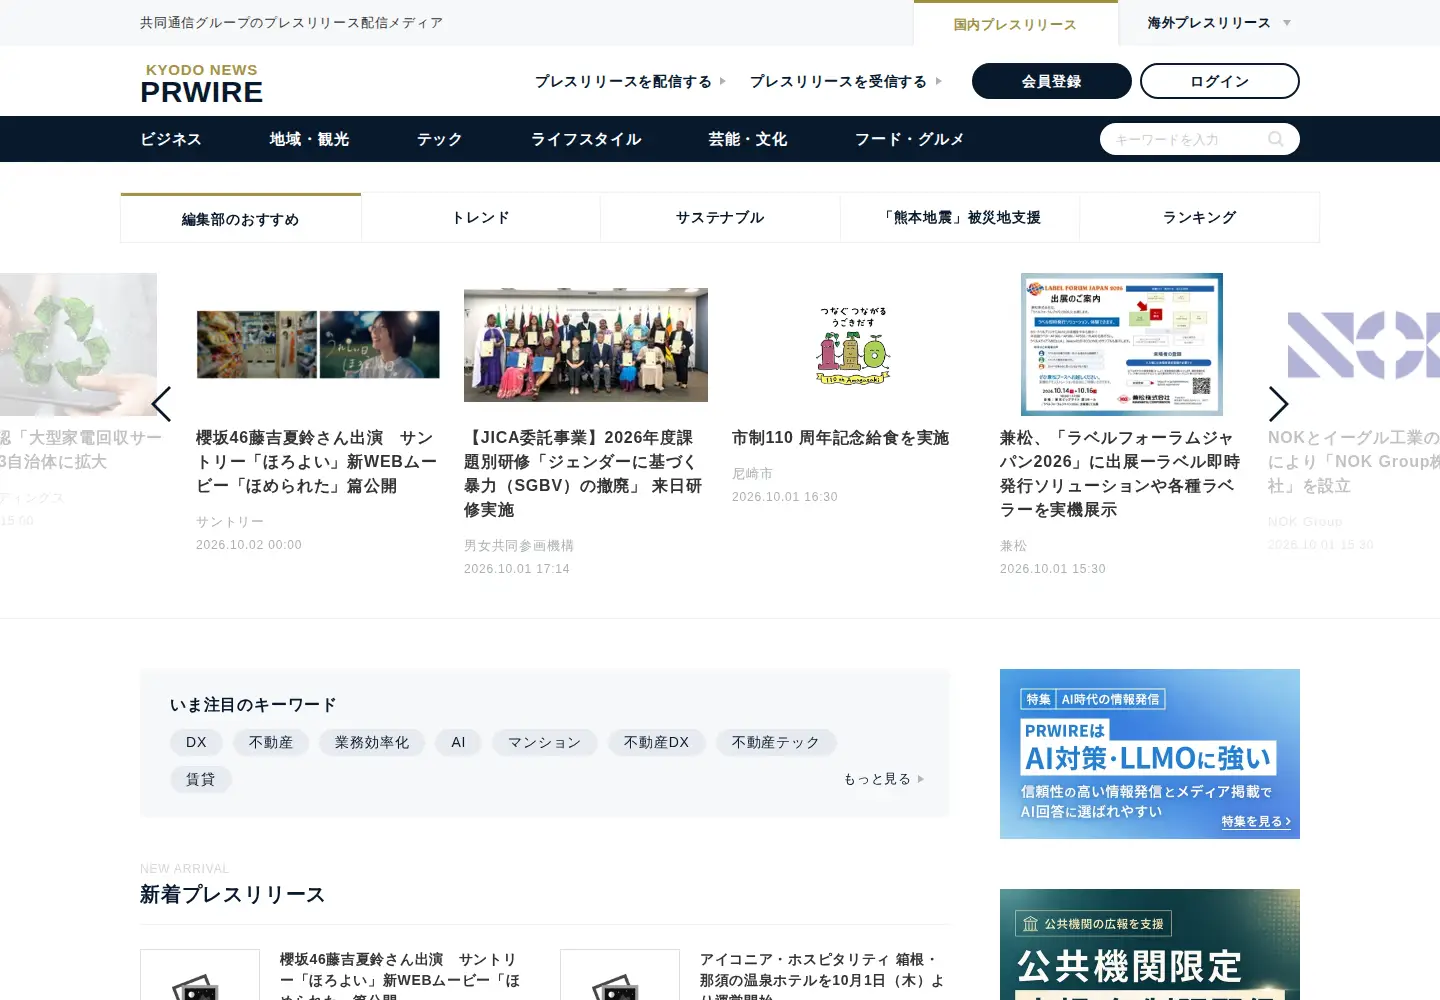The height and width of the screenshot is (1000, 1440).
Task: Go to previous carousel slide arrow
Action: point(161,404)
